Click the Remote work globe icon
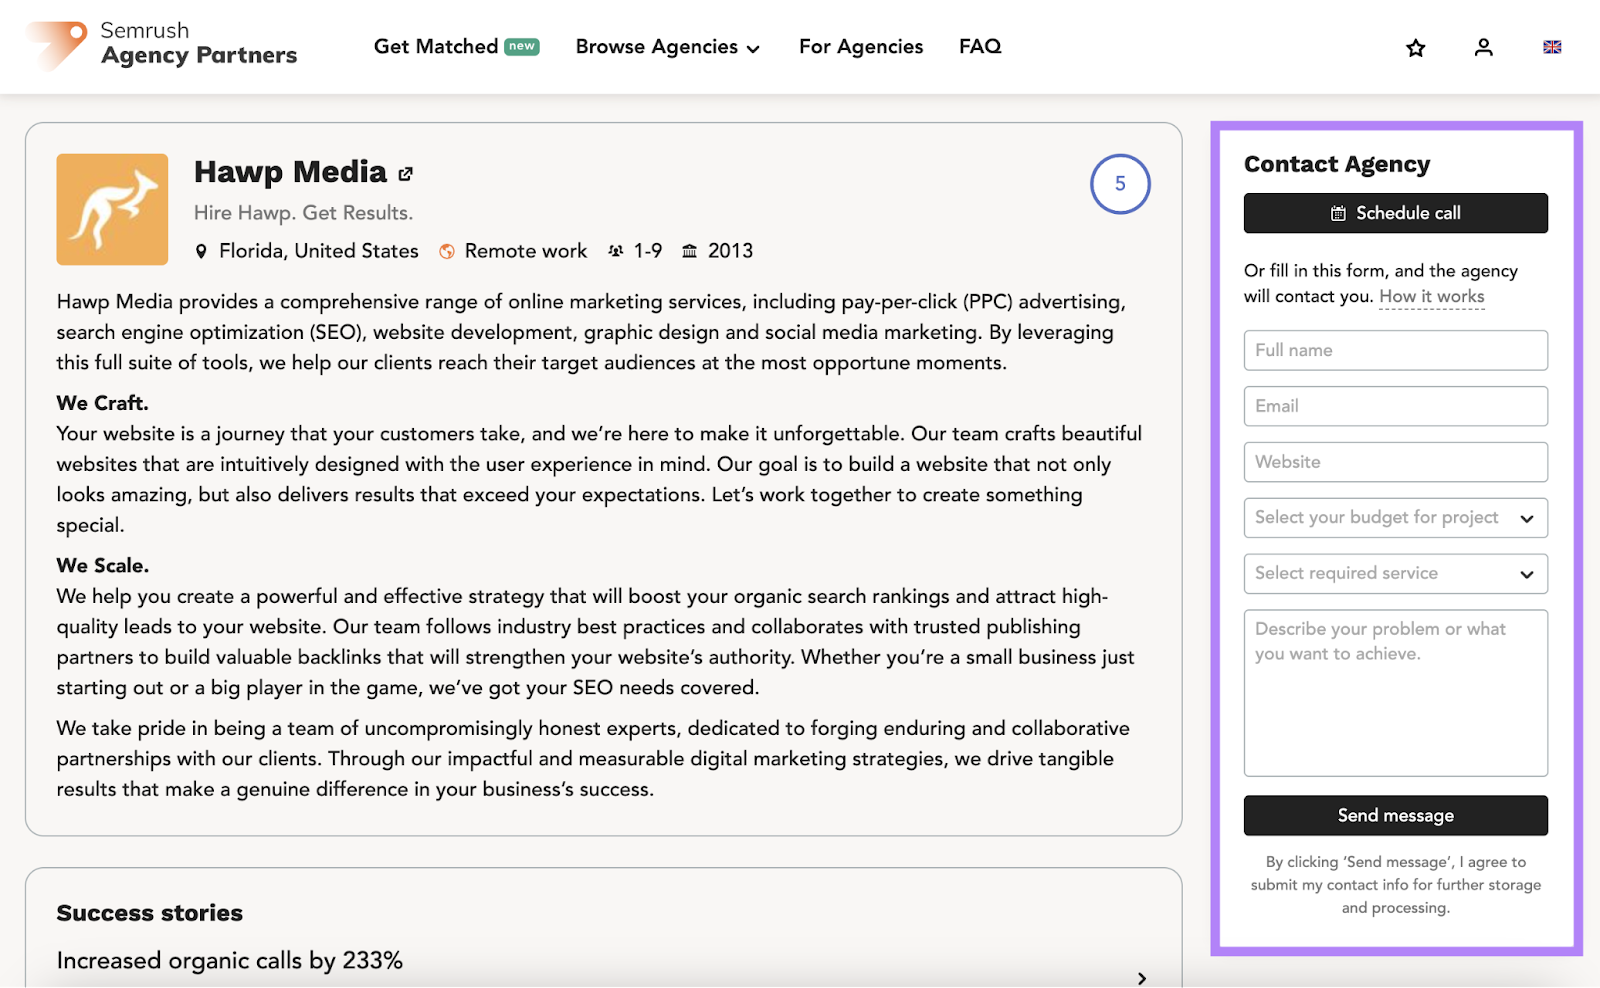 coord(447,251)
